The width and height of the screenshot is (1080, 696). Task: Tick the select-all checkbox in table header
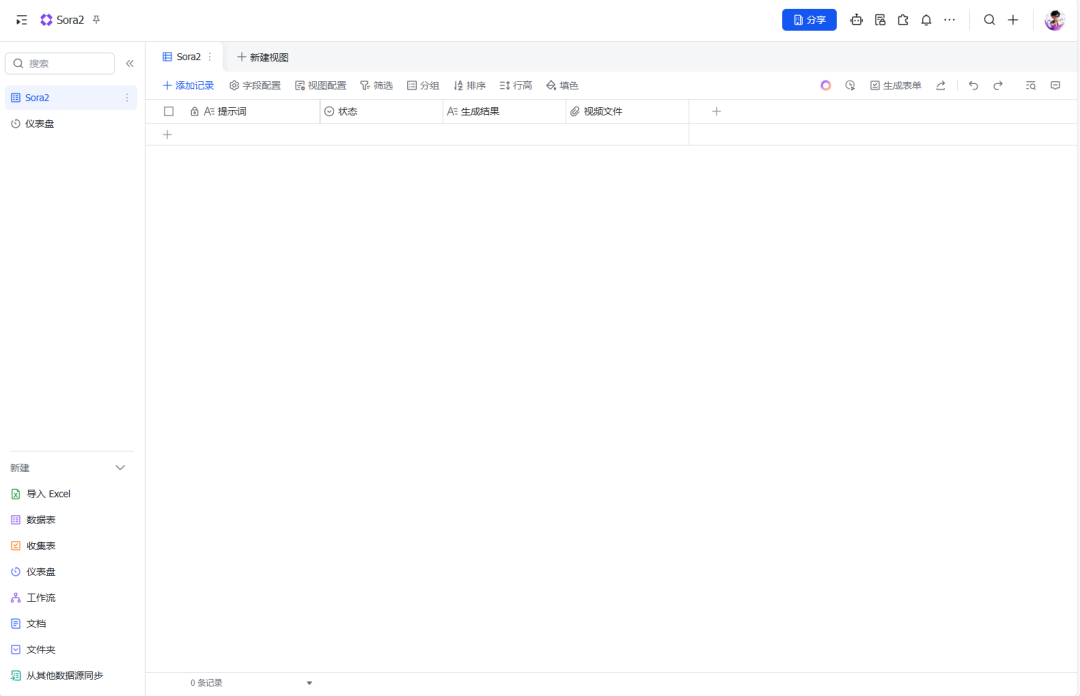click(x=169, y=112)
